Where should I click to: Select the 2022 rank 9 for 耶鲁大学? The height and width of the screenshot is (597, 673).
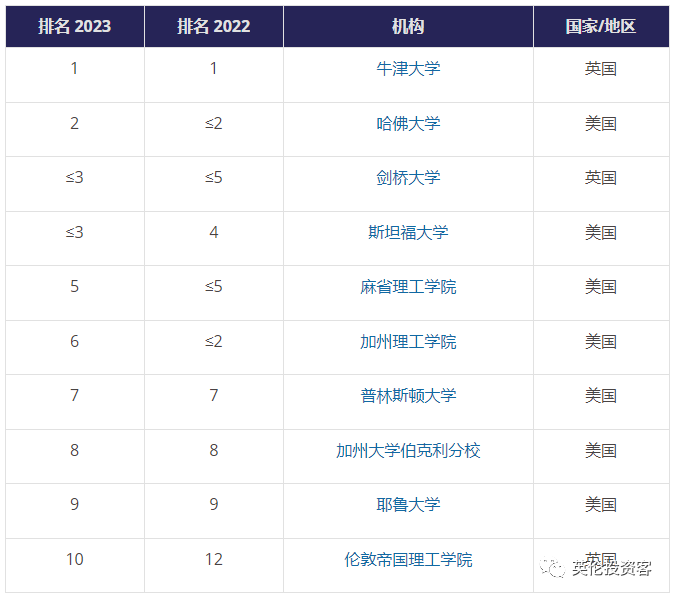point(214,504)
